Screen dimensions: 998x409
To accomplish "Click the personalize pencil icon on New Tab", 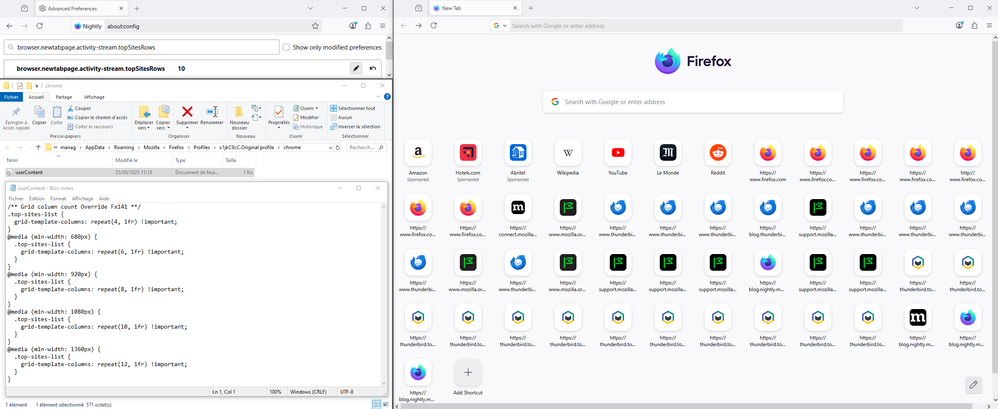I will (973, 385).
